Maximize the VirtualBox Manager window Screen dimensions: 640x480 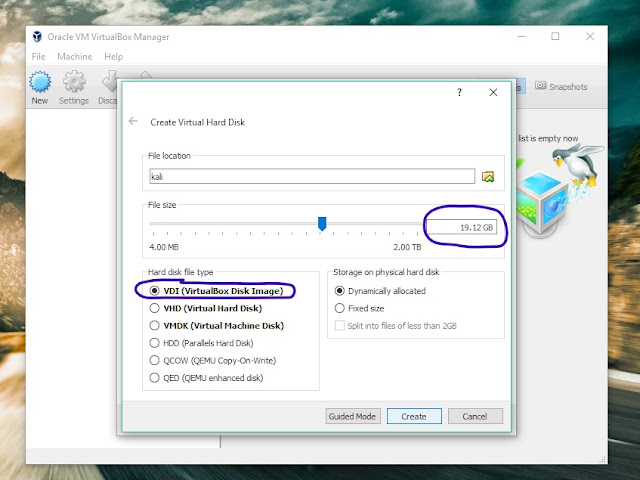[x=555, y=36]
